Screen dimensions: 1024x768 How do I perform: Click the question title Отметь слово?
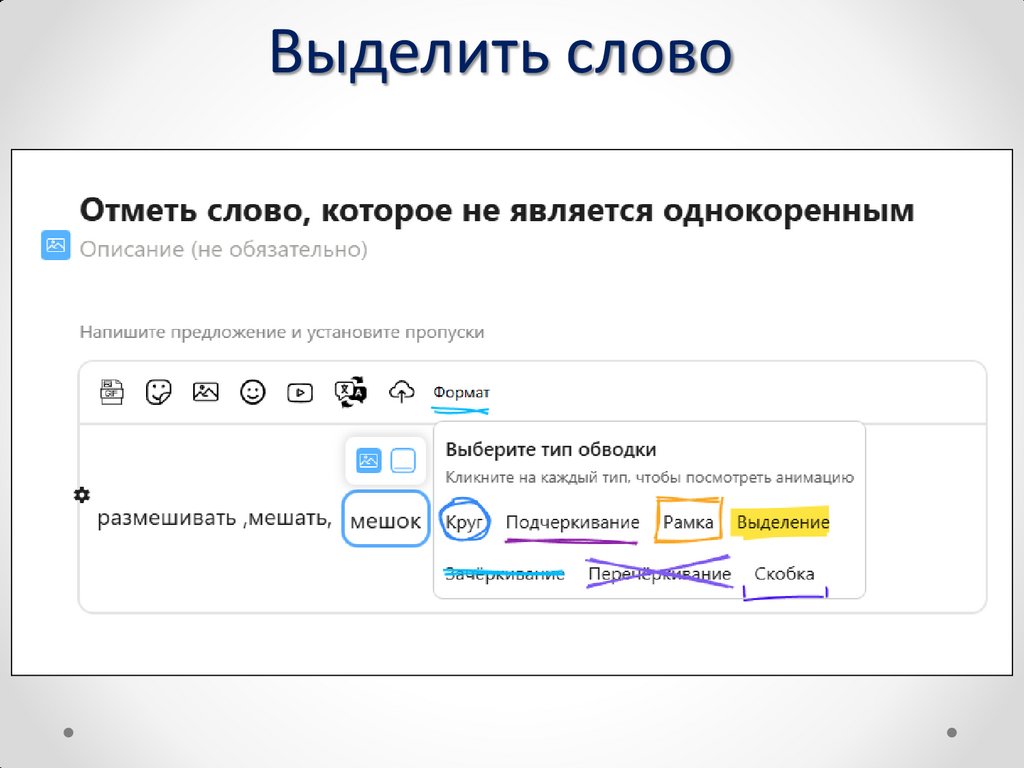pos(496,210)
